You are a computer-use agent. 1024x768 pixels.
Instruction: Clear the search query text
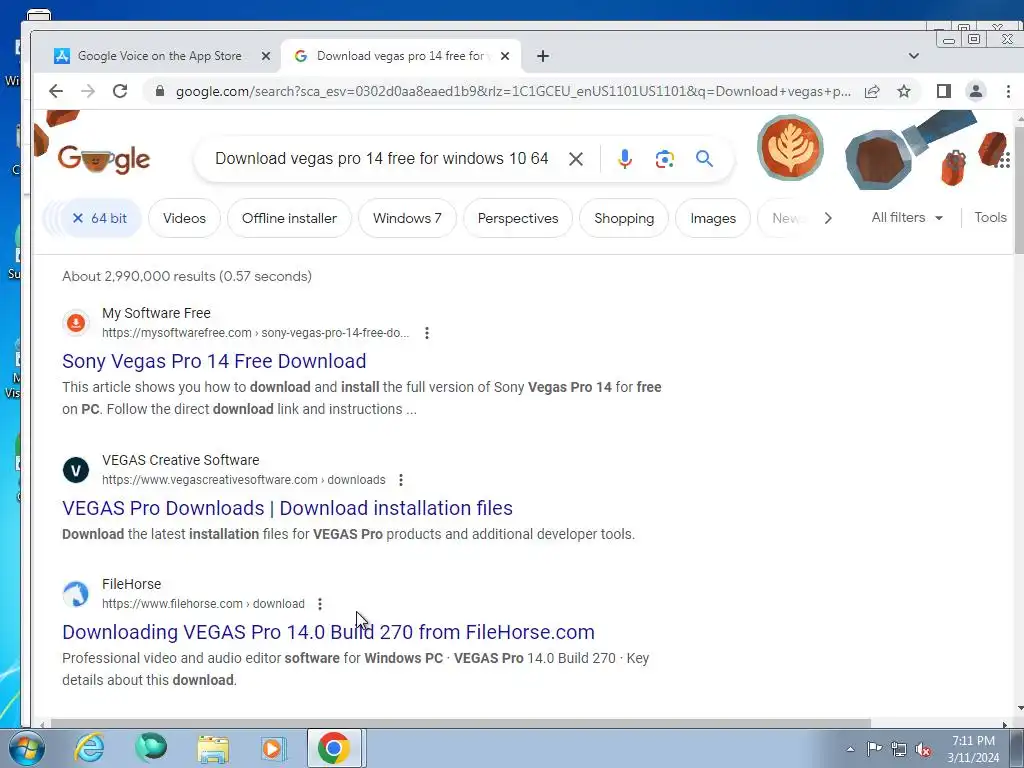[x=575, y=159]
